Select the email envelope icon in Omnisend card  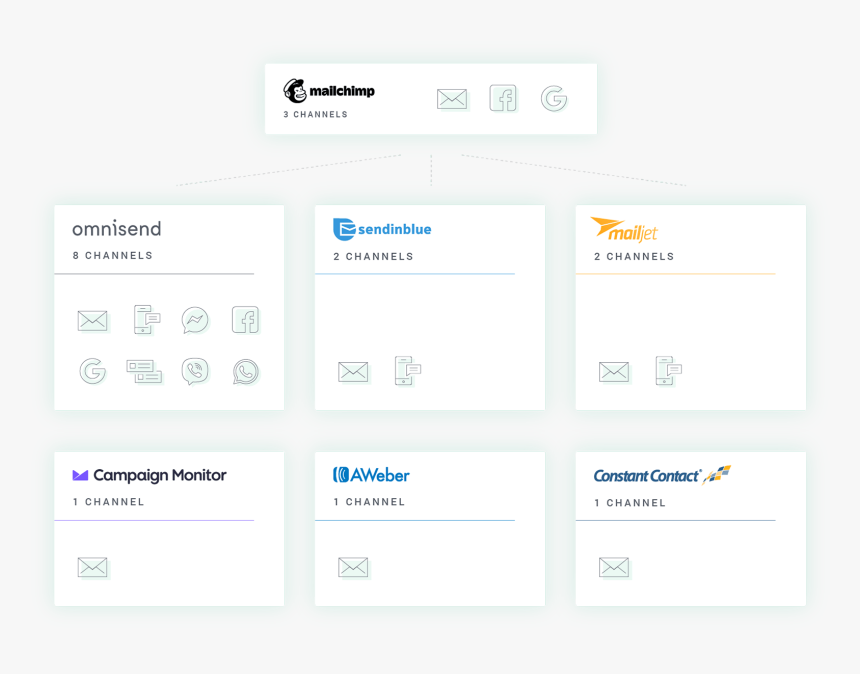tap(93, 321)
